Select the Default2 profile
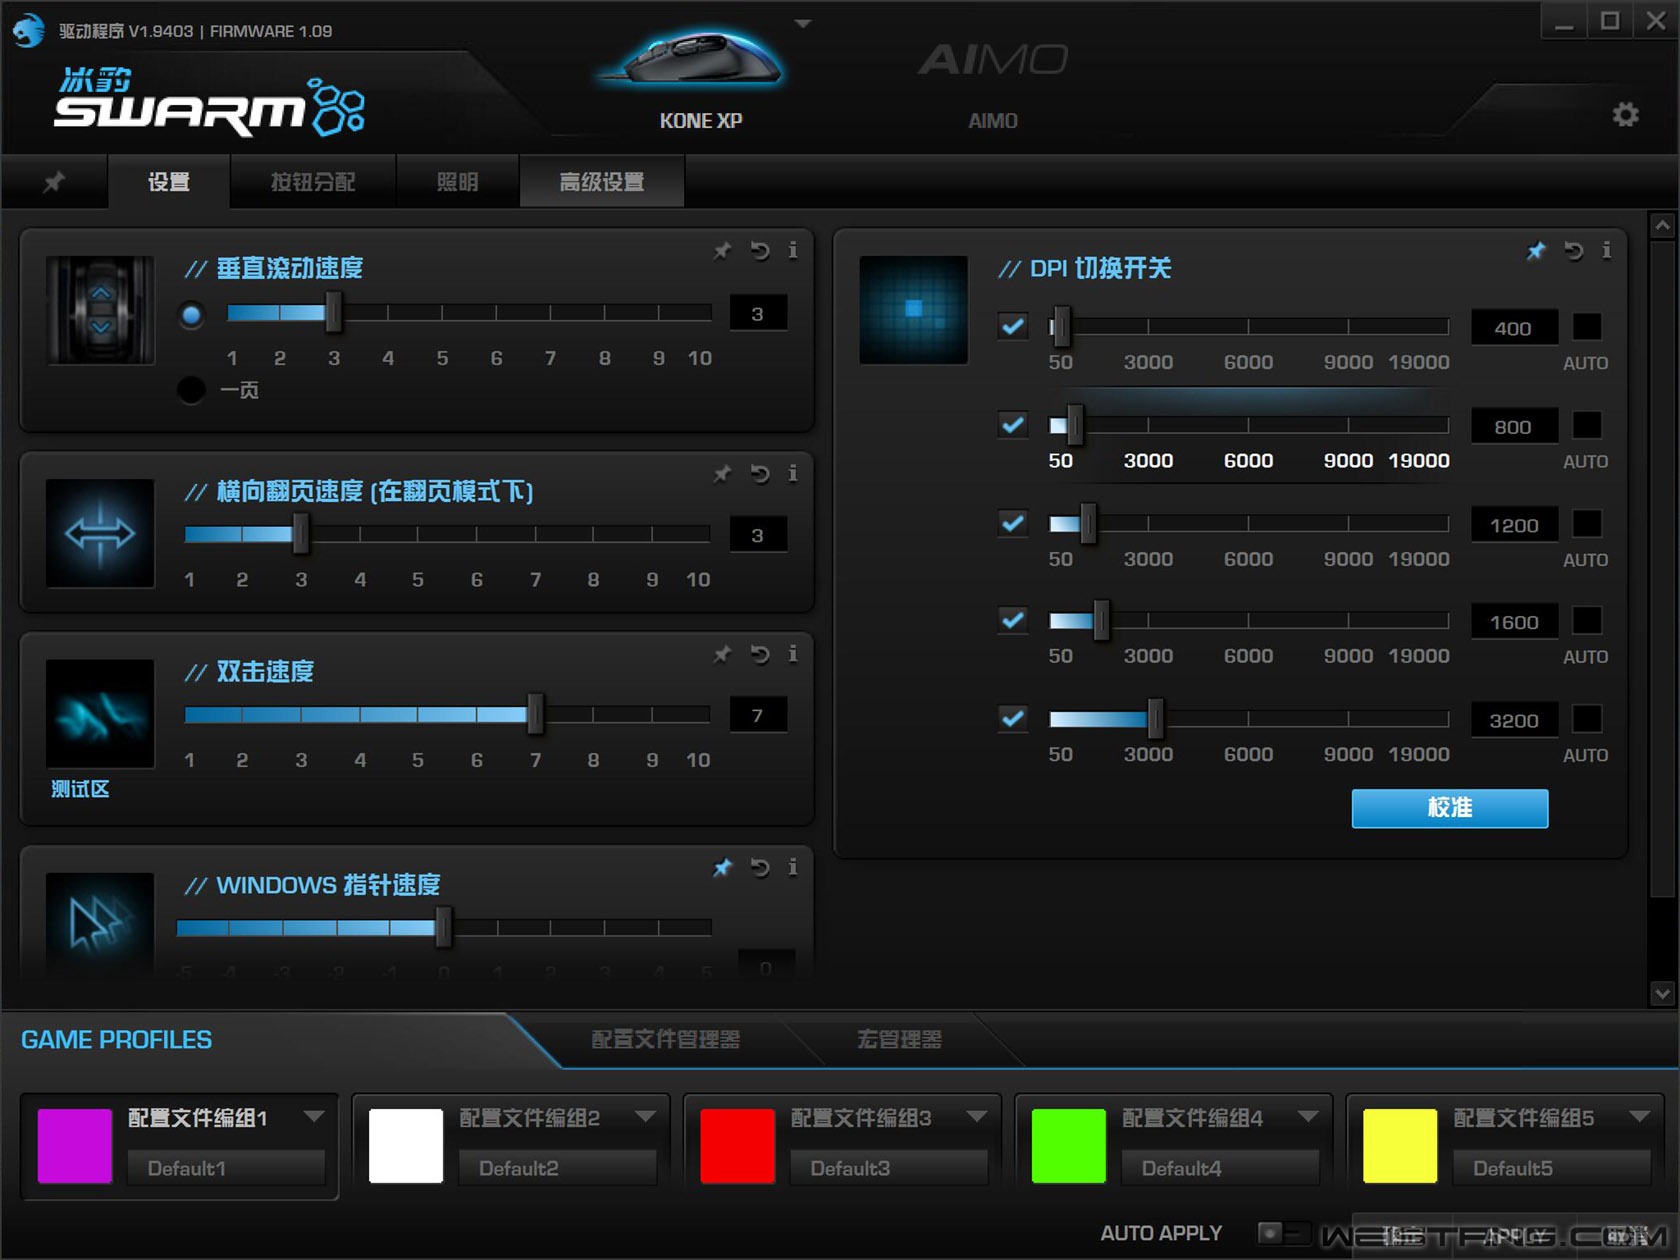1680x1260 pixels. [x=558, y=1168]
